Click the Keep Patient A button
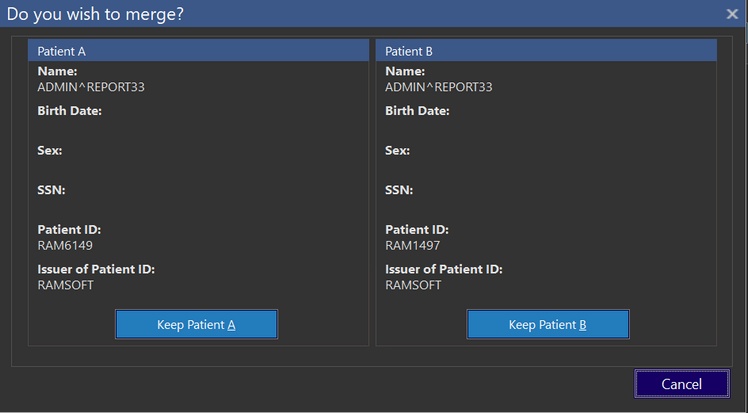Screen dimensions: 748x413 coord(196,324)
